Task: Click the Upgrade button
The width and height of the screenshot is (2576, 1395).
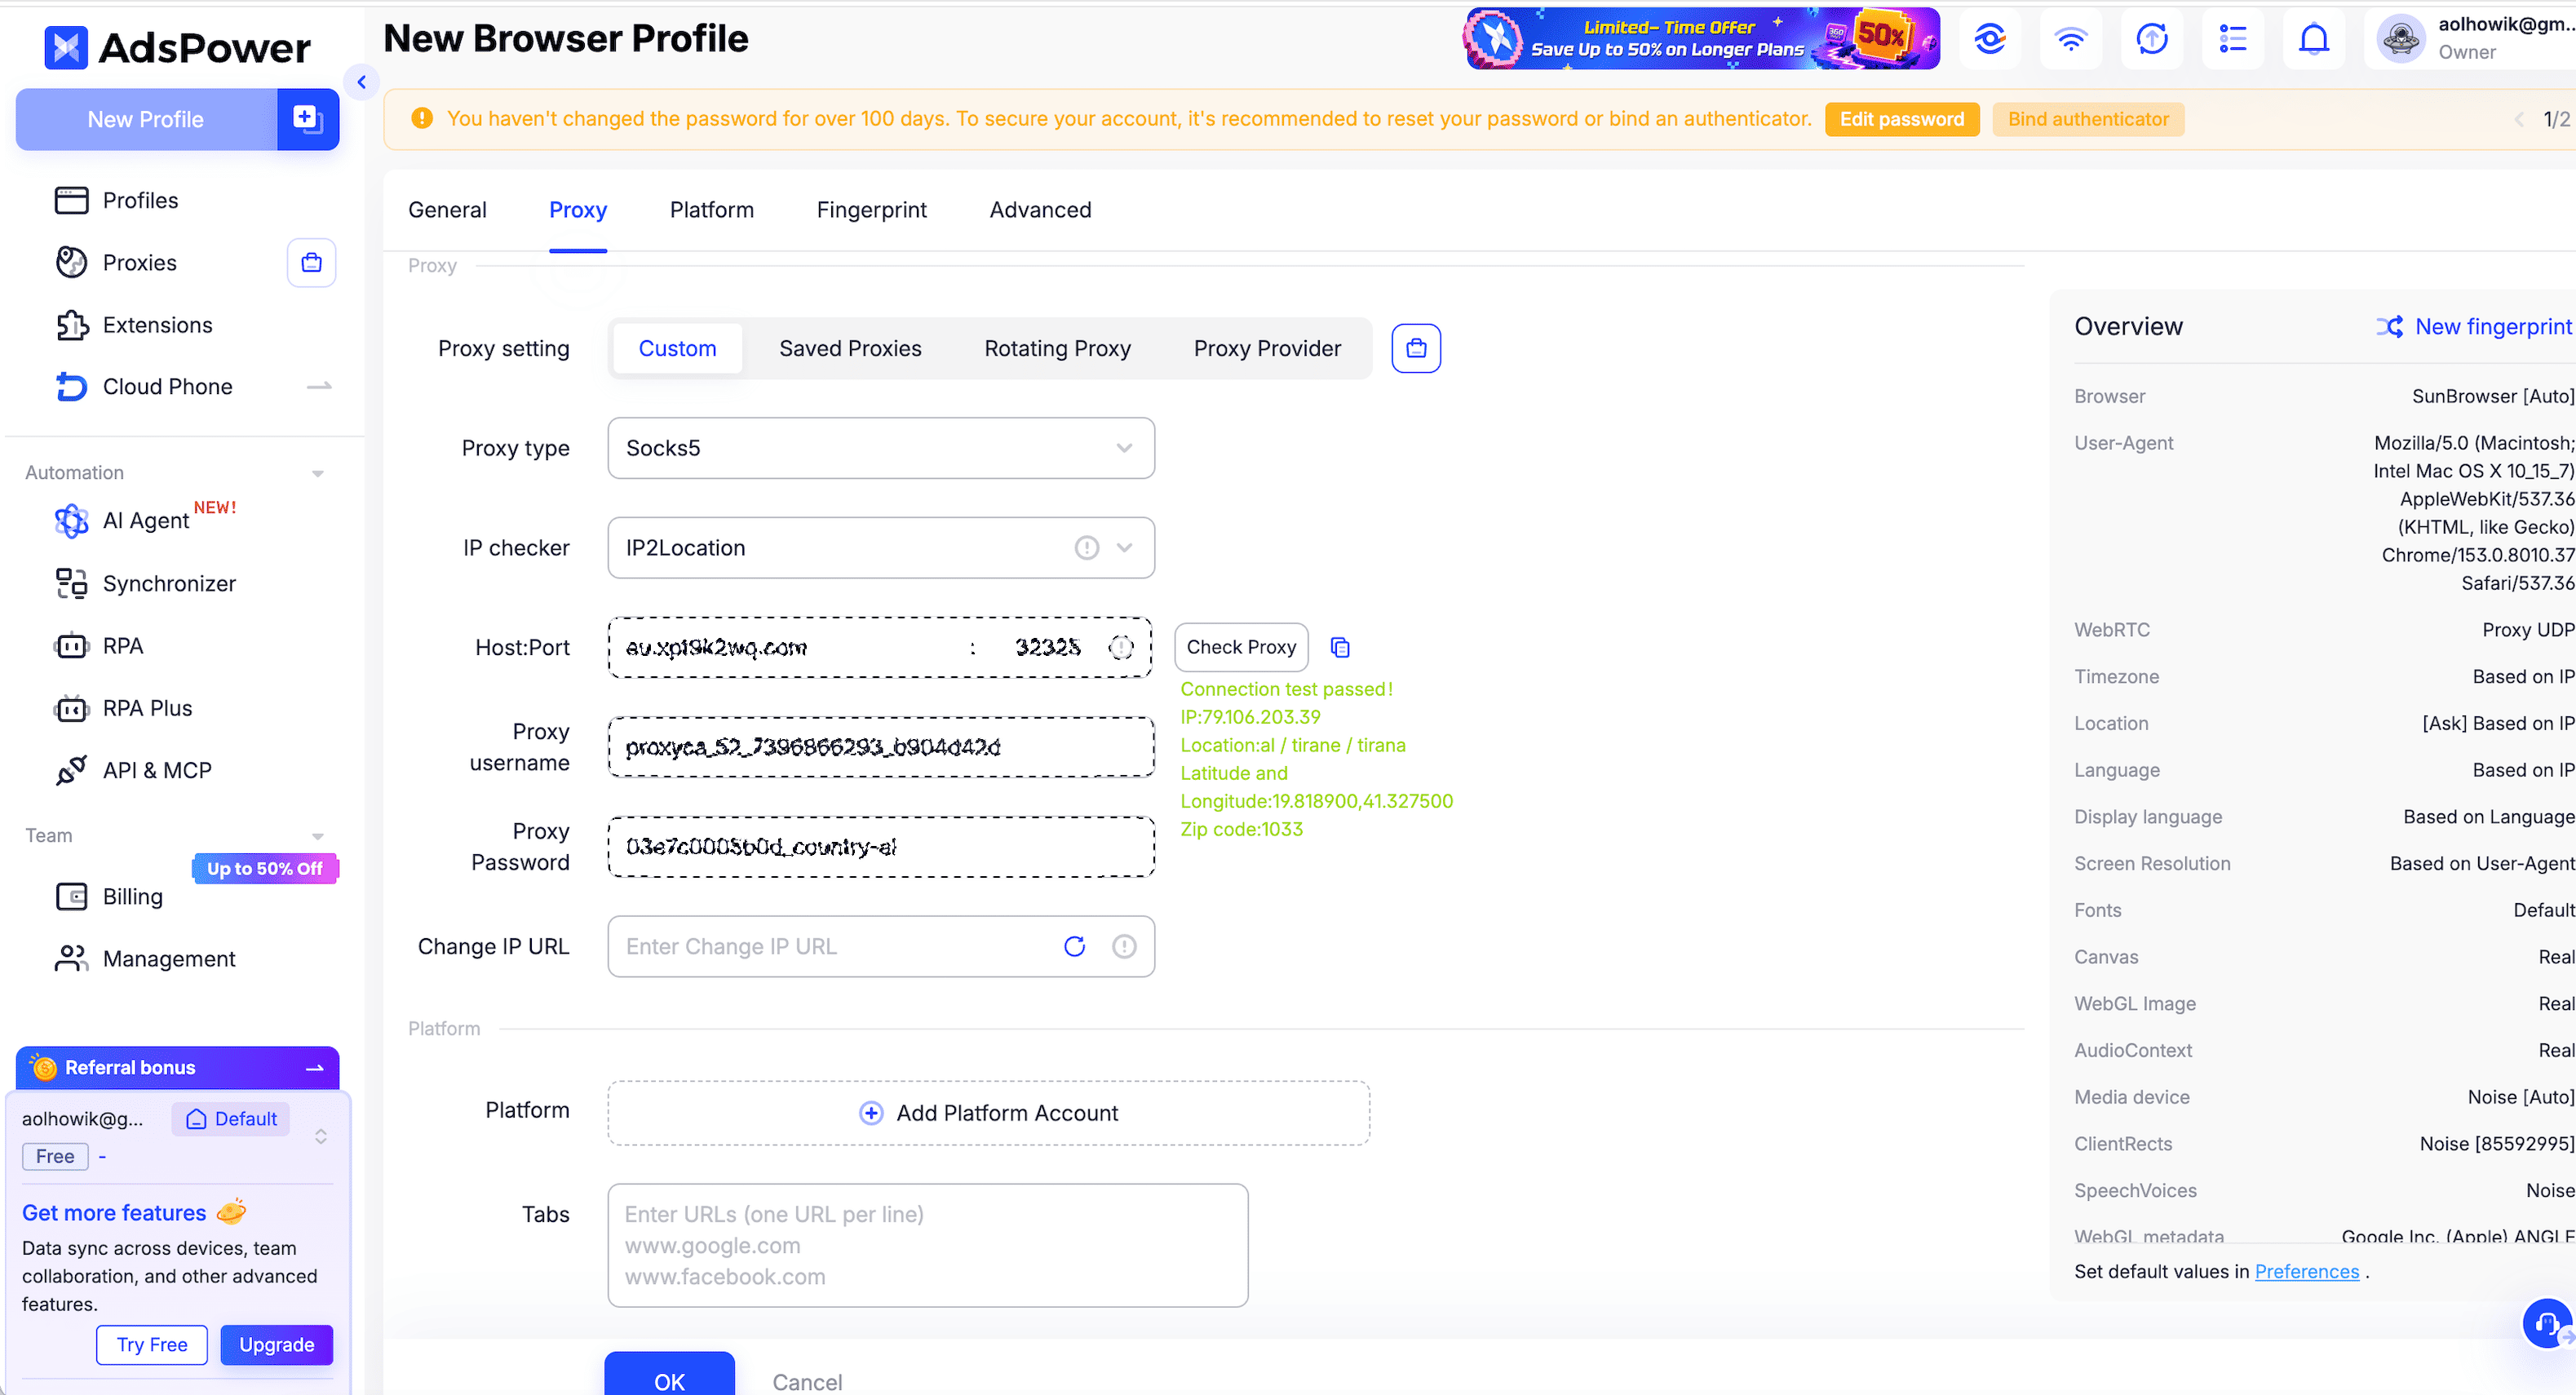Action: point(276,1345)
